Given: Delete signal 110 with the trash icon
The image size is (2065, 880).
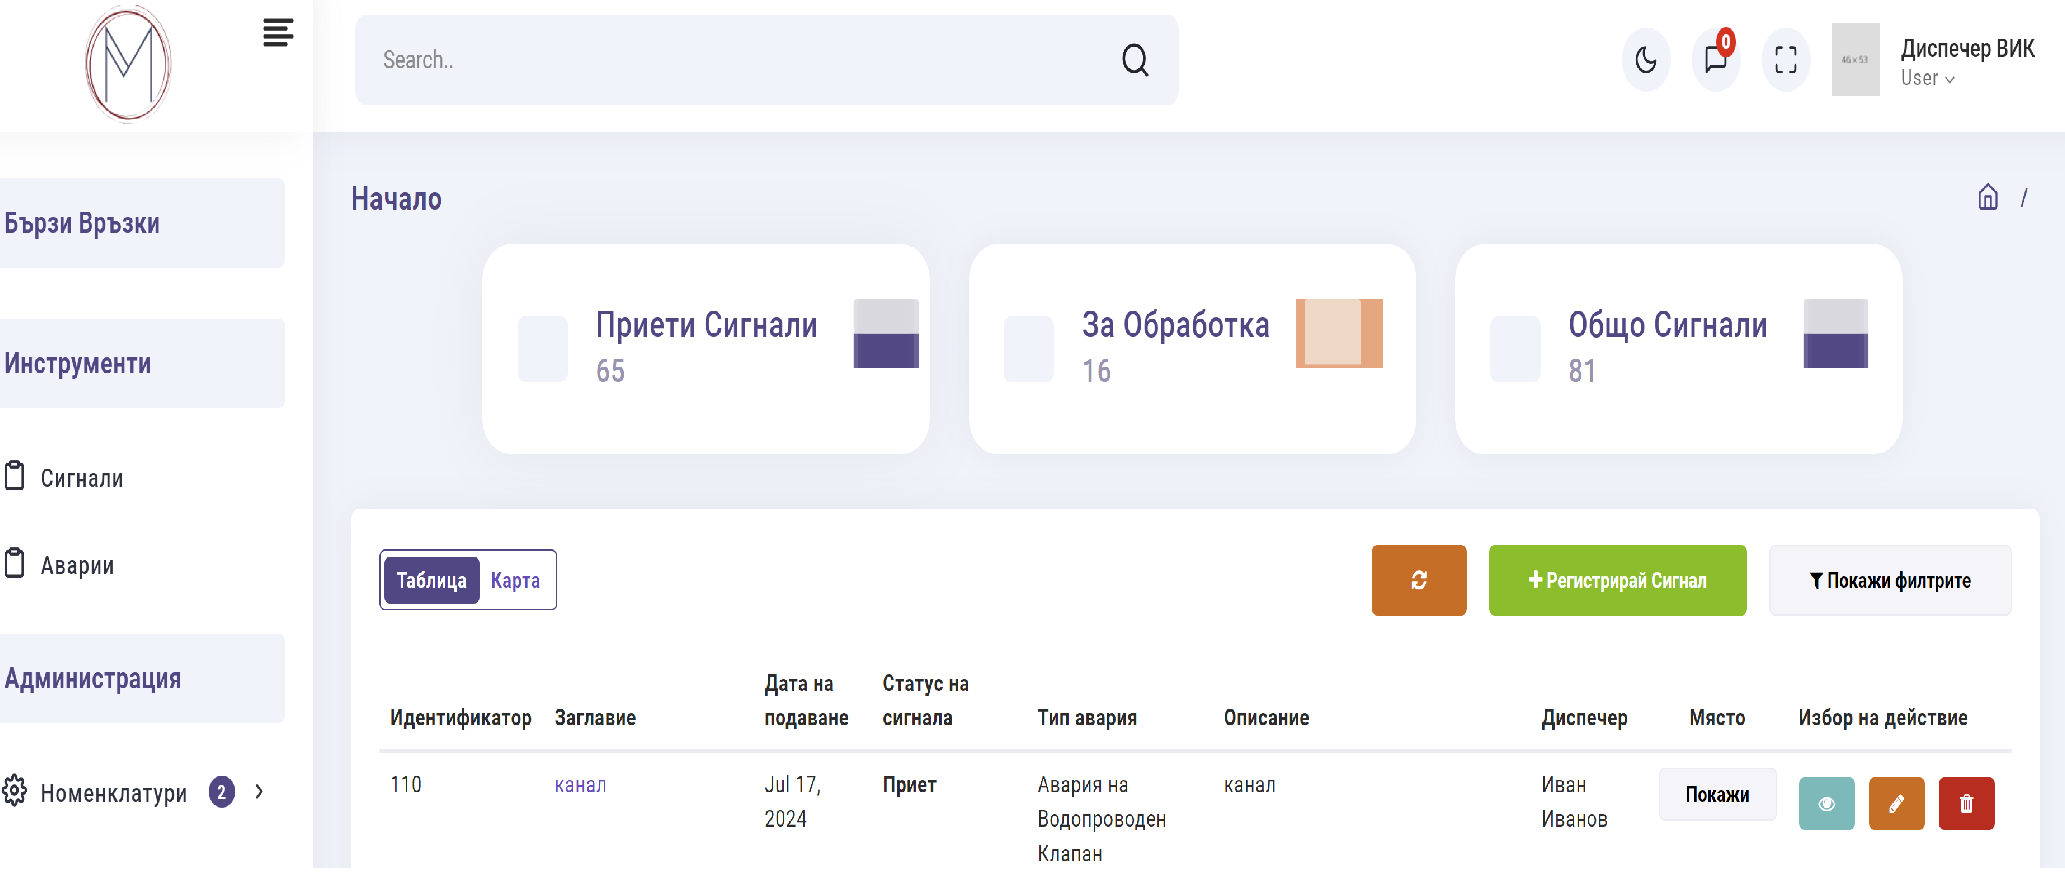Looking at the screenshot, I should point(1966,804).
